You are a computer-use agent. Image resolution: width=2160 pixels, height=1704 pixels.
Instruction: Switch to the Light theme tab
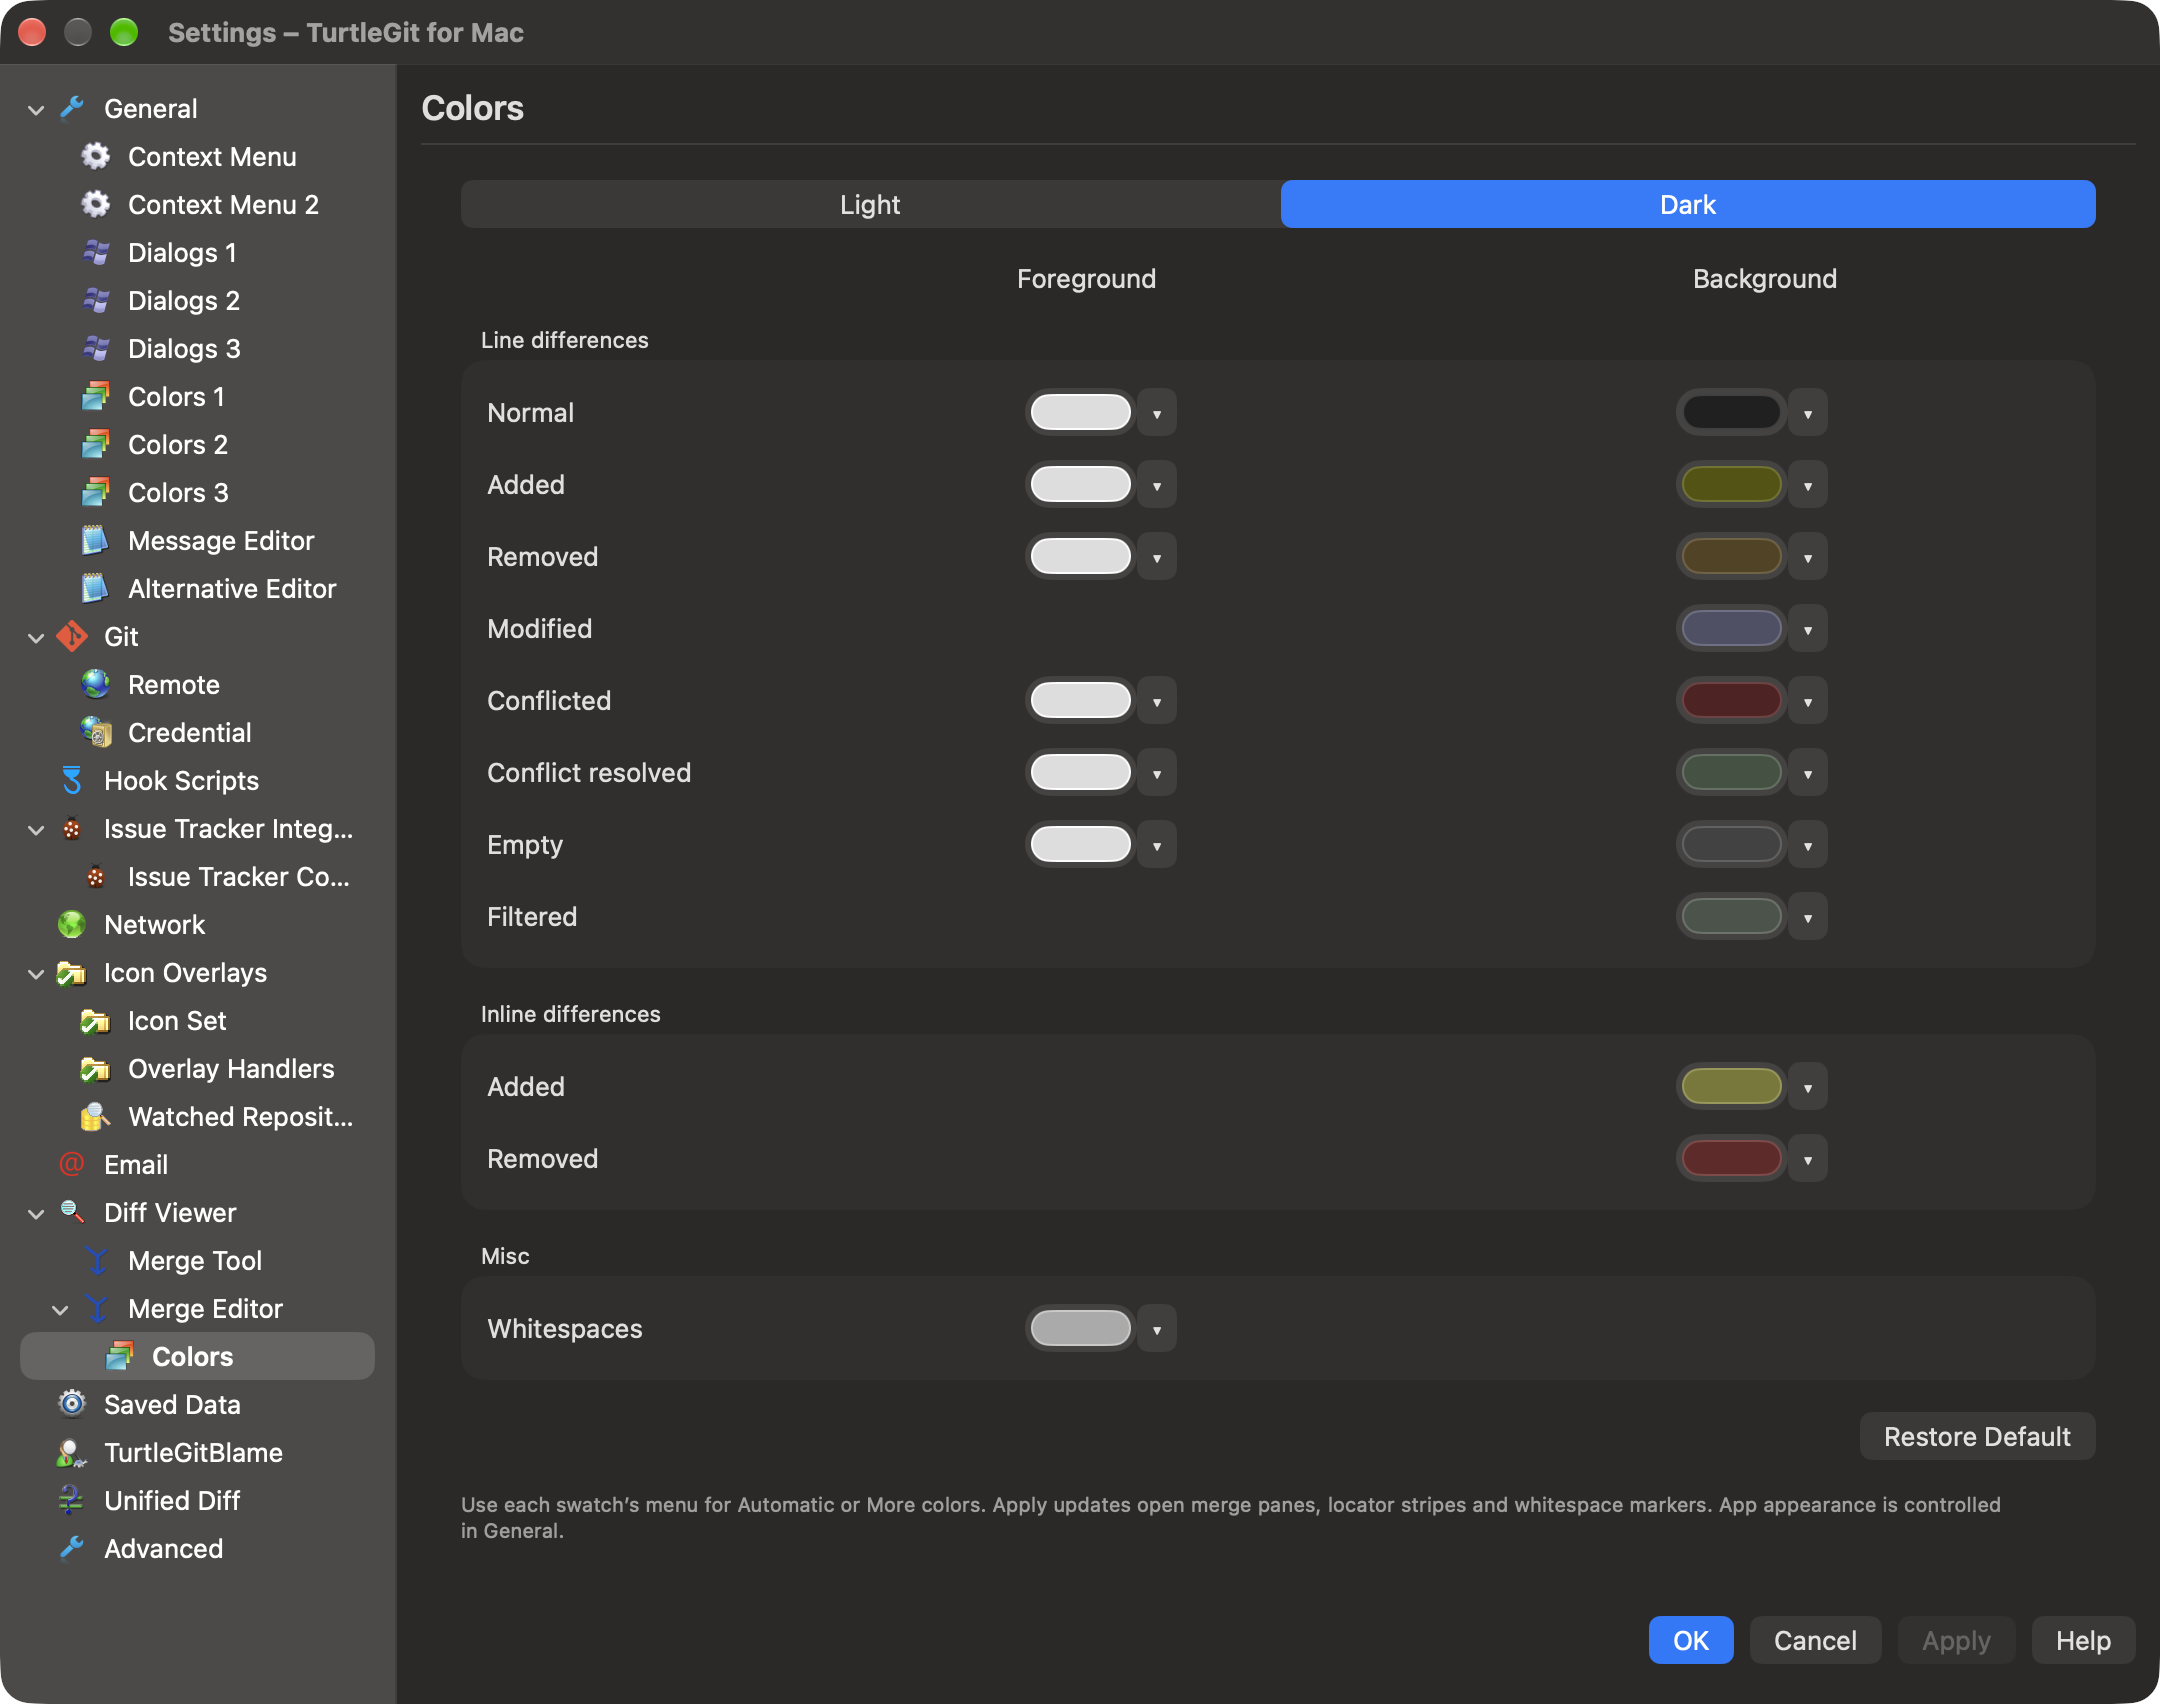coord(870,204)
